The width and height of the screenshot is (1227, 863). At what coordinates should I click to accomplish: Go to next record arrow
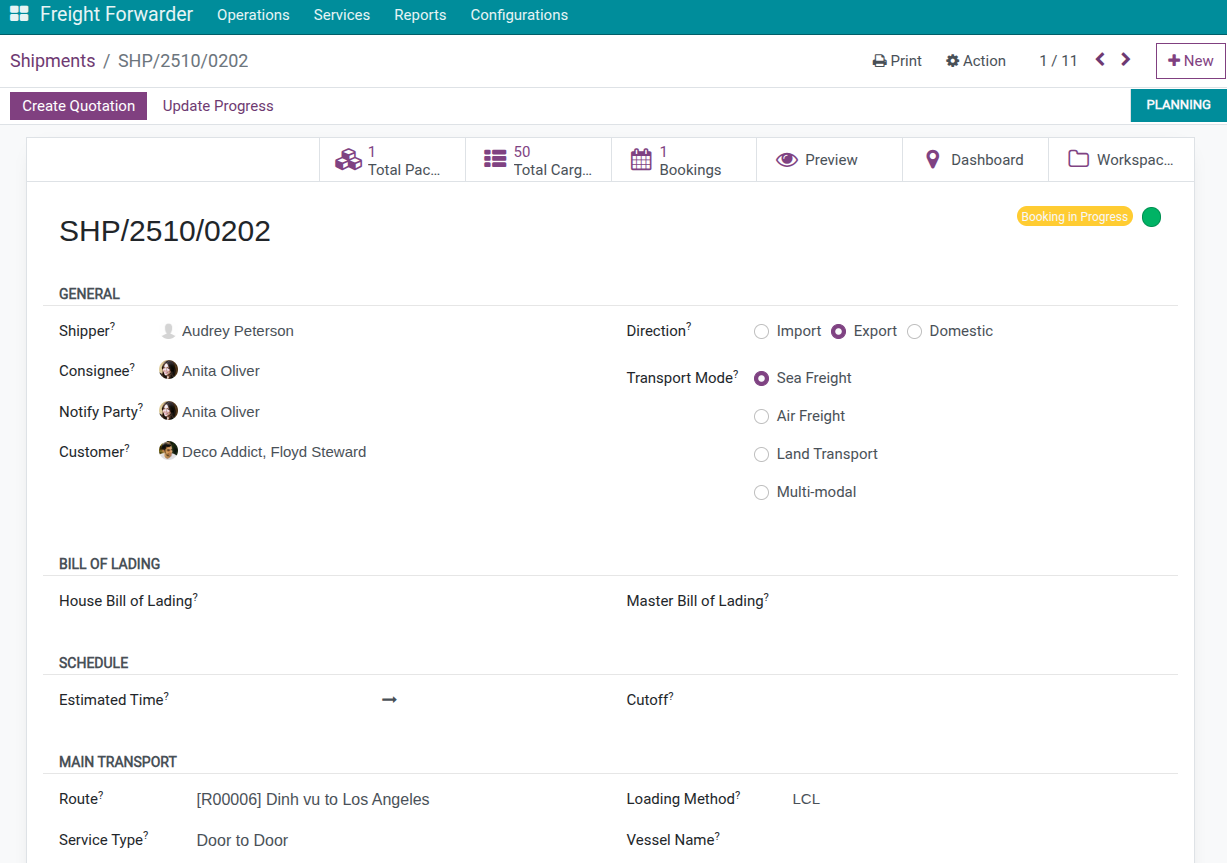pos(1126,60)
